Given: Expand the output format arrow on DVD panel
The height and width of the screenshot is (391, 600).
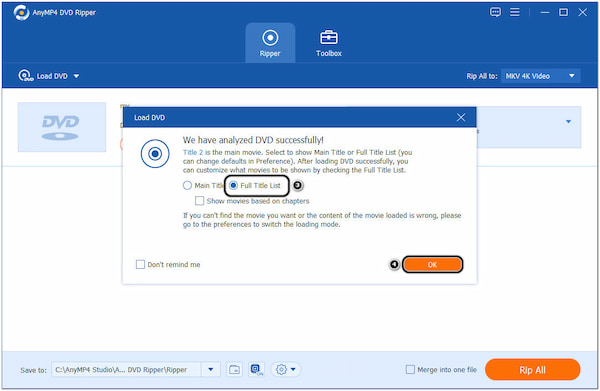Looking at the screenshot, I should coord(568,122).
